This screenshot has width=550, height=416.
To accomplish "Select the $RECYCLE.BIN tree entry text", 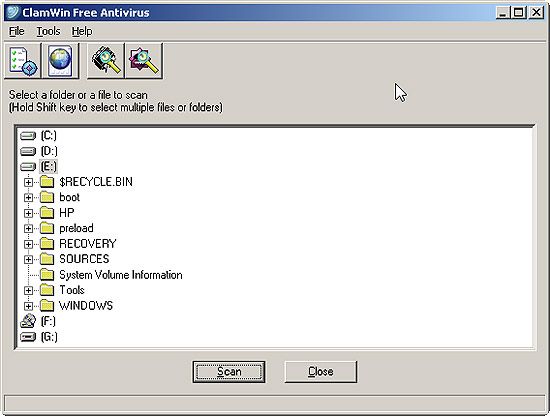I will [96, 182].
